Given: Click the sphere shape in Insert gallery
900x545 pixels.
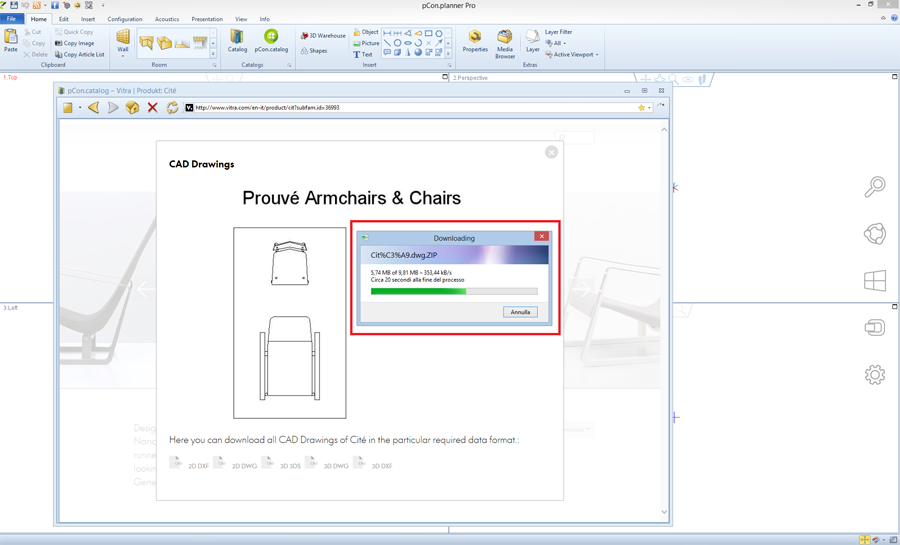Looking at the screenshot, I should point(418,52).
